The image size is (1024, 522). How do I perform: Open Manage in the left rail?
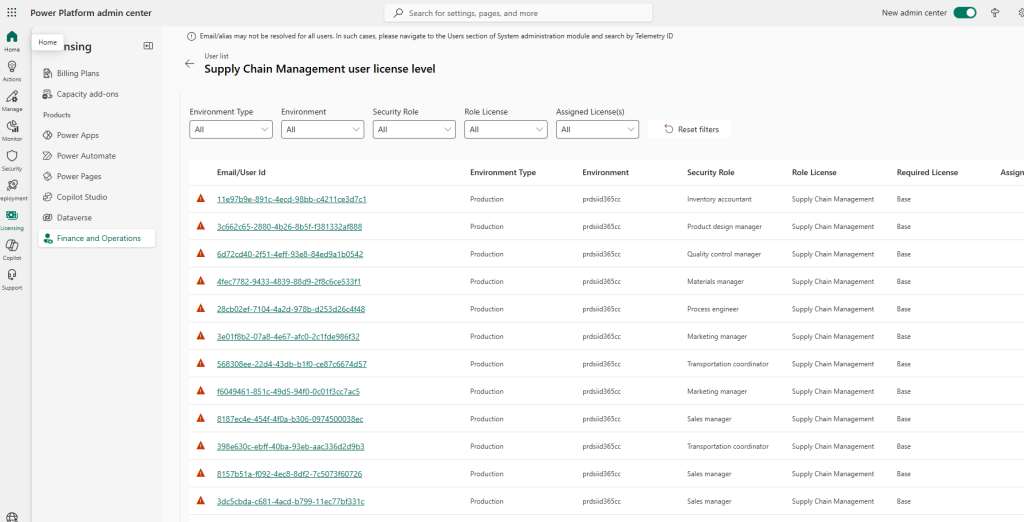point(12,101)
